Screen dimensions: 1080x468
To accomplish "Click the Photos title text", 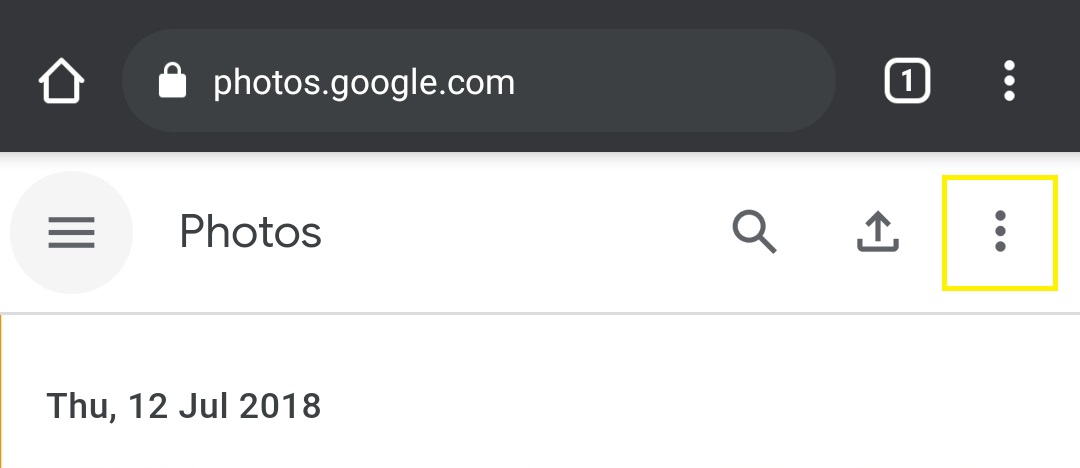I will click(250, 233).
